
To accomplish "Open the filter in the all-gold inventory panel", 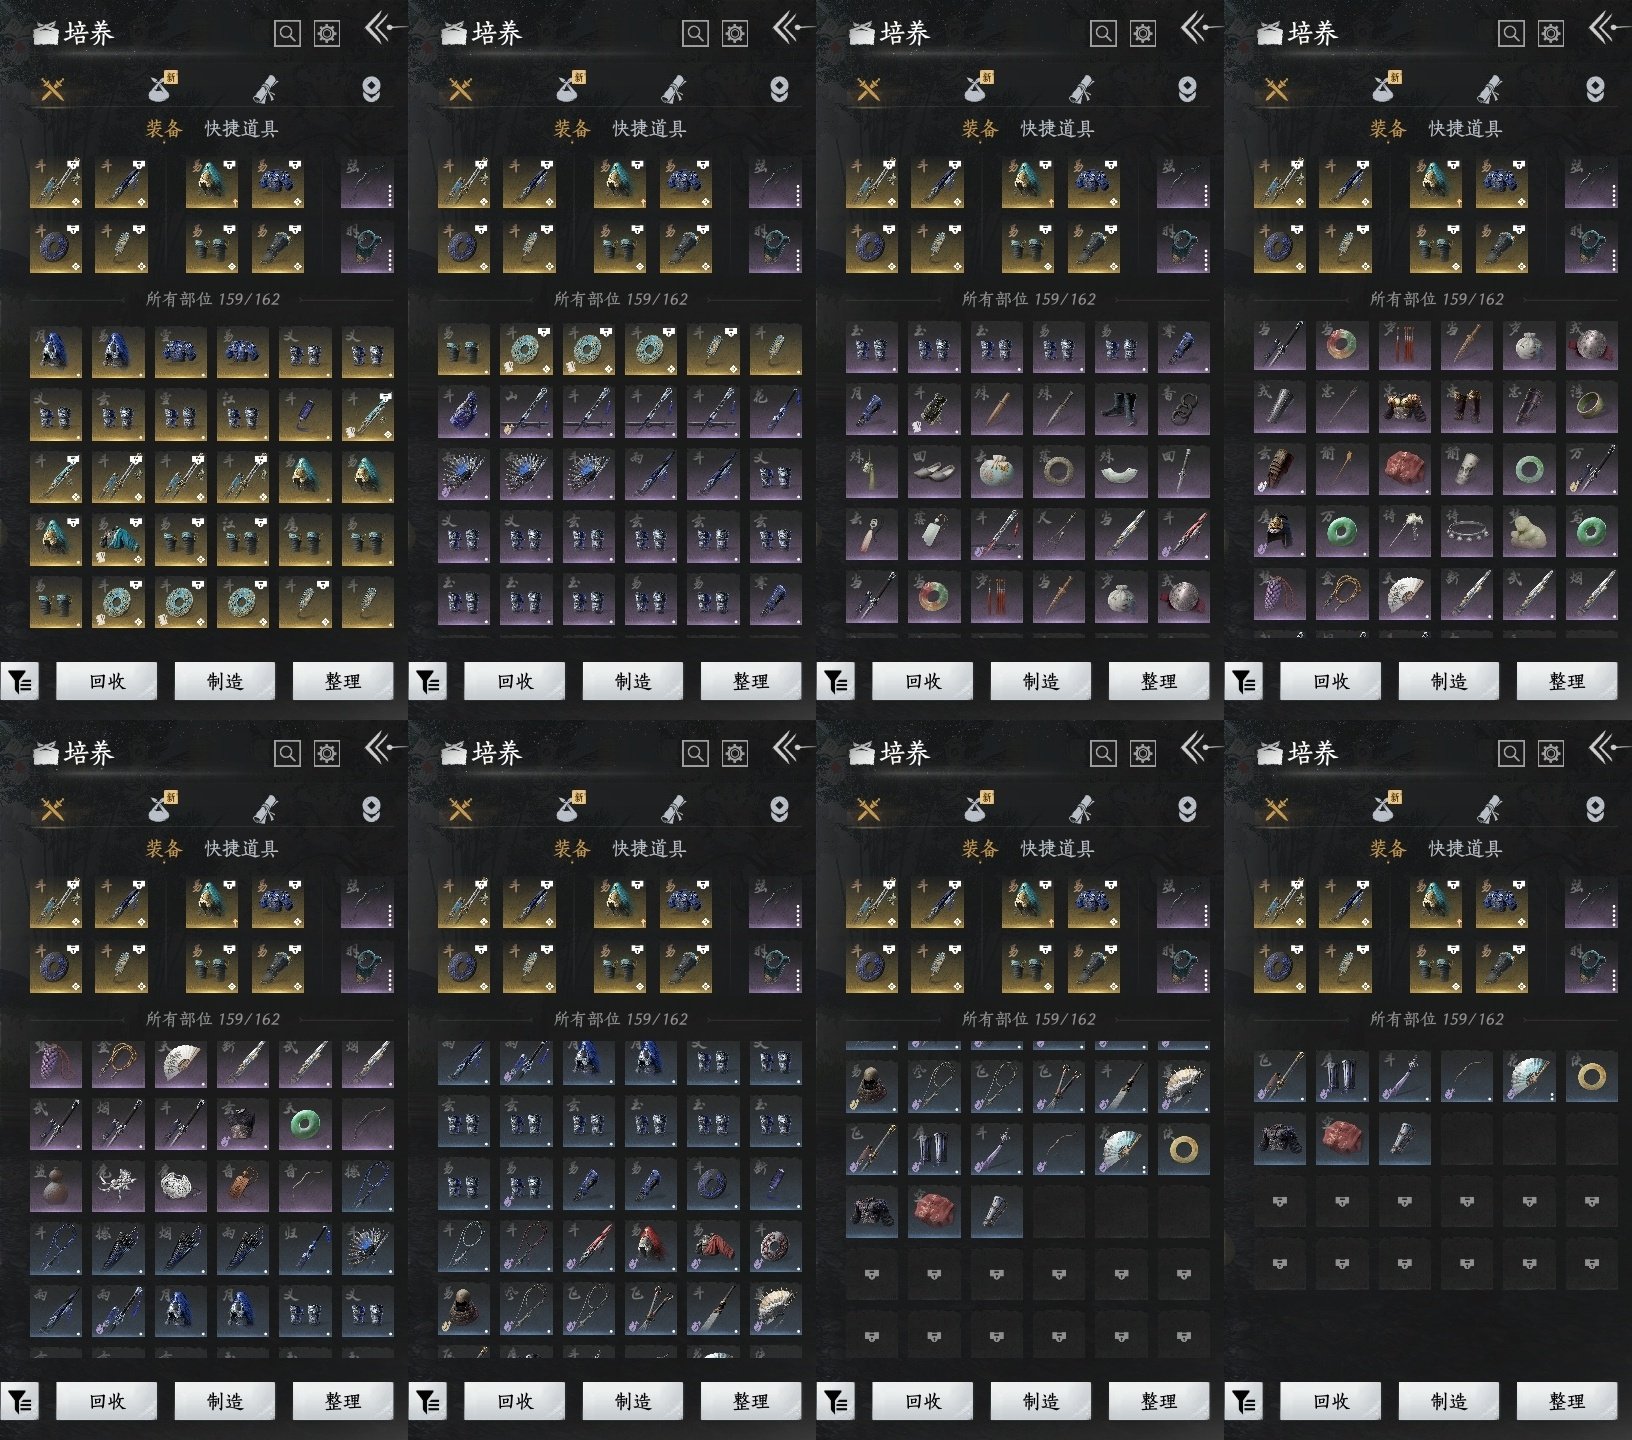I will point(20,682).
